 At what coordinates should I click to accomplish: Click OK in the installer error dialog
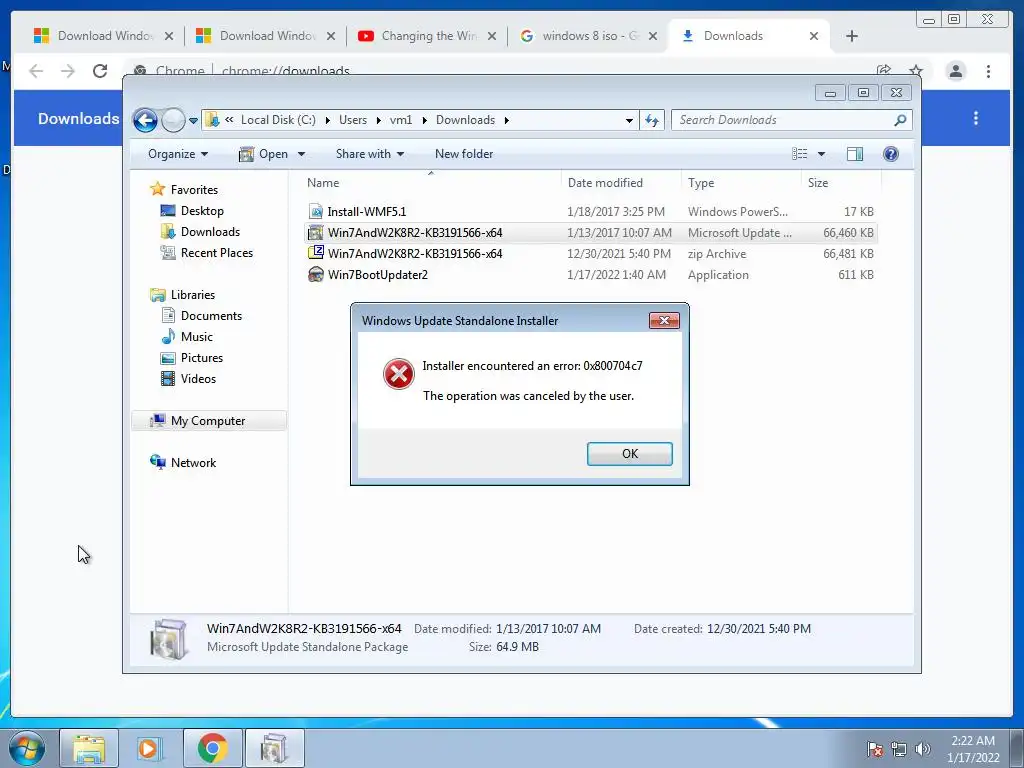630,454
